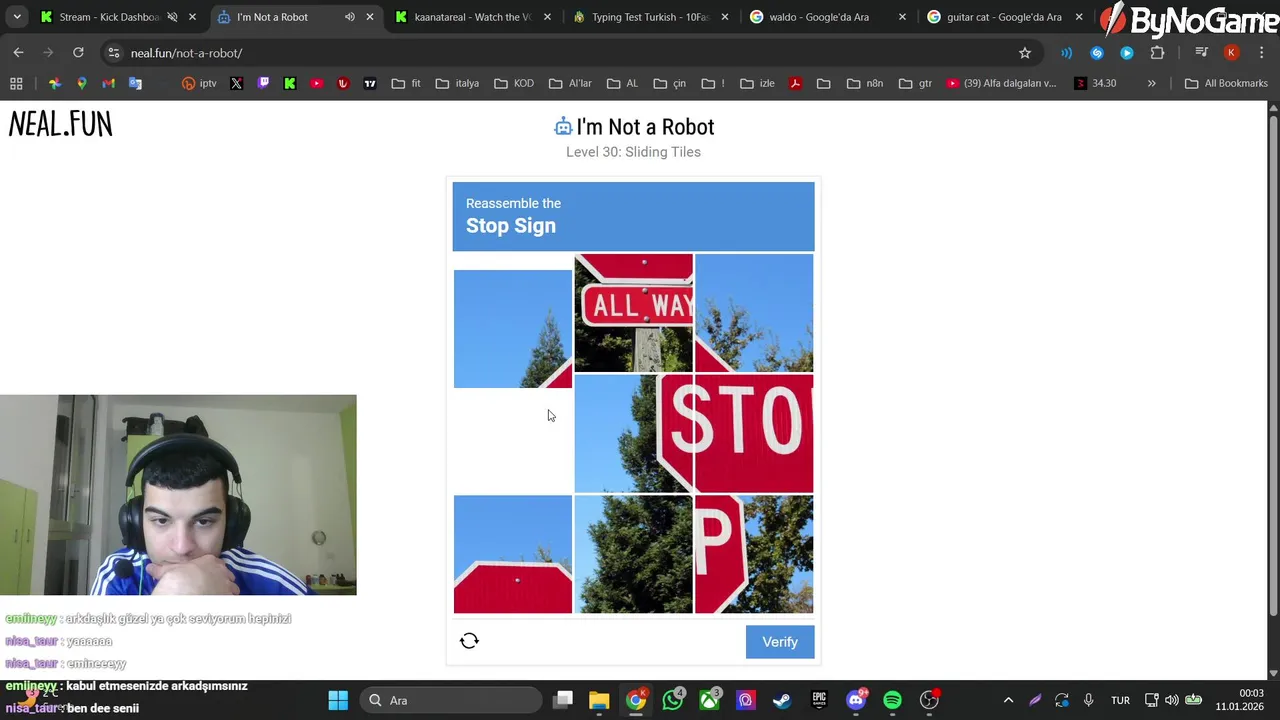Open the fit bookmarks folder
Image resolution: width=1280 pixels, height=720 pixels.
click(x=407, y=83)
